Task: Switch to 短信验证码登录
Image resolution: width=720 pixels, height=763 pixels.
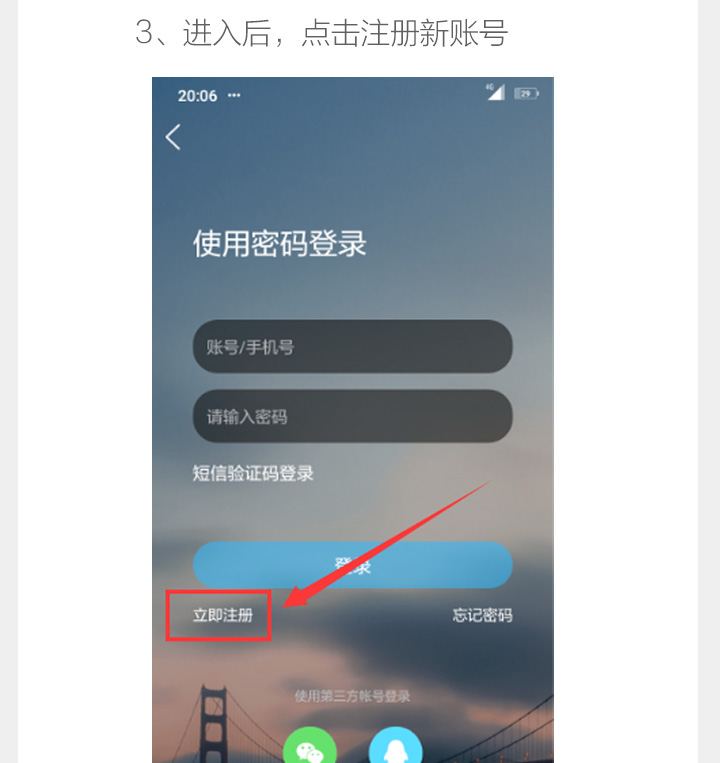Action: (253, 473)
